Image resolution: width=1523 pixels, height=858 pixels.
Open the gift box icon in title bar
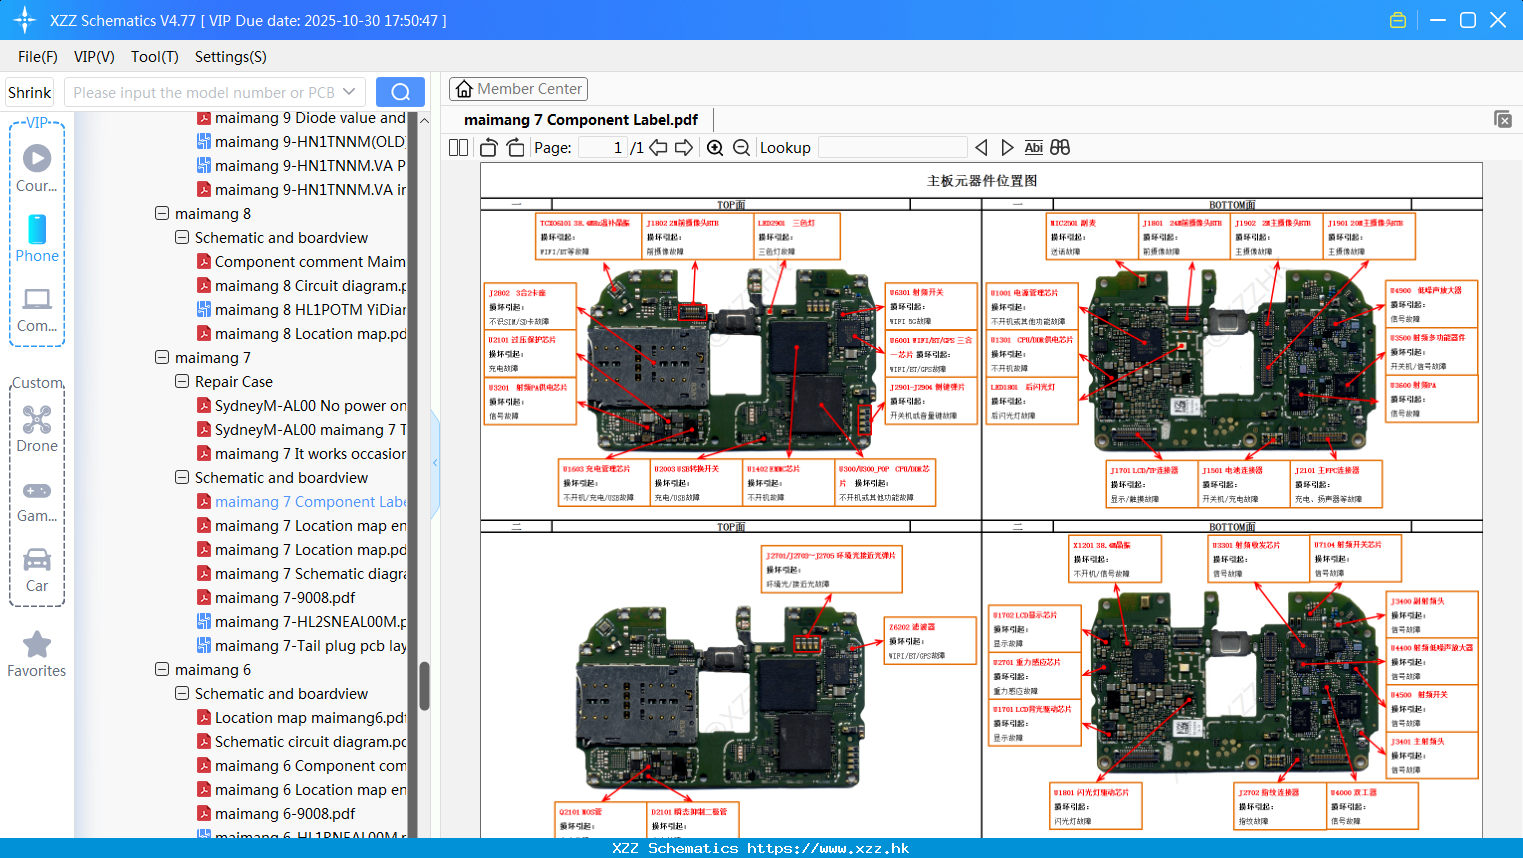1398,20
